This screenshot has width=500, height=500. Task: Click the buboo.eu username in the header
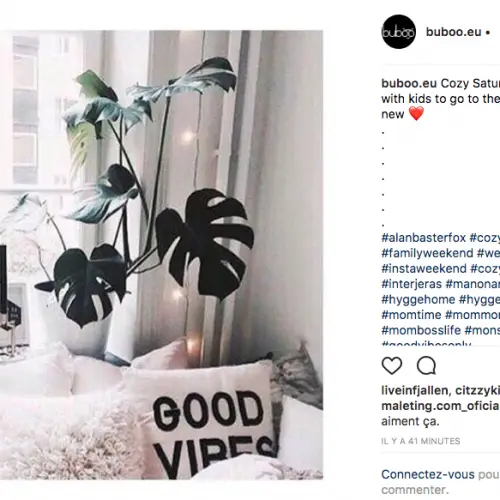[453, 32]
